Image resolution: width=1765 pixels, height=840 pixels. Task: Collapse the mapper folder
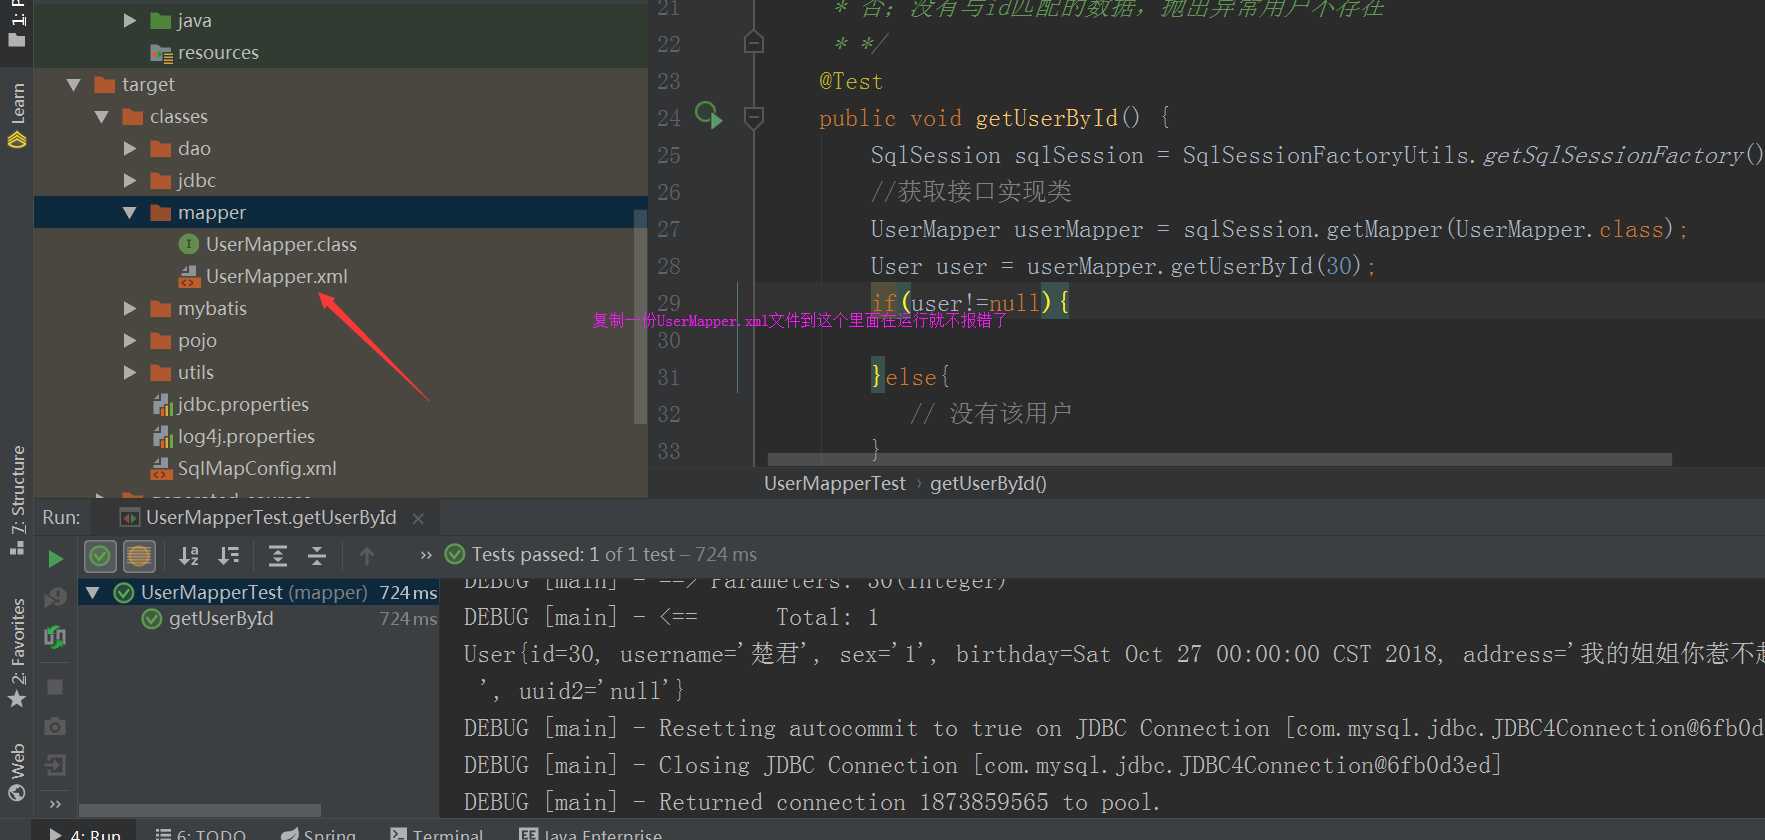tap(129, 212)
